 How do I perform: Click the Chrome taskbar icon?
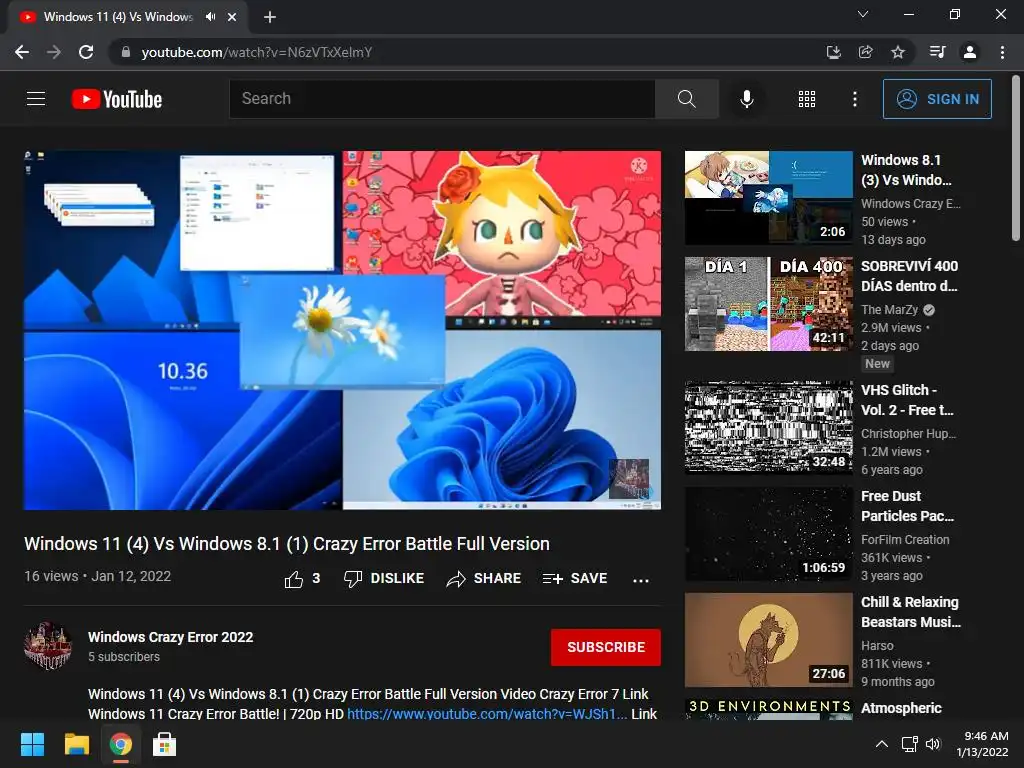point(120,744)
